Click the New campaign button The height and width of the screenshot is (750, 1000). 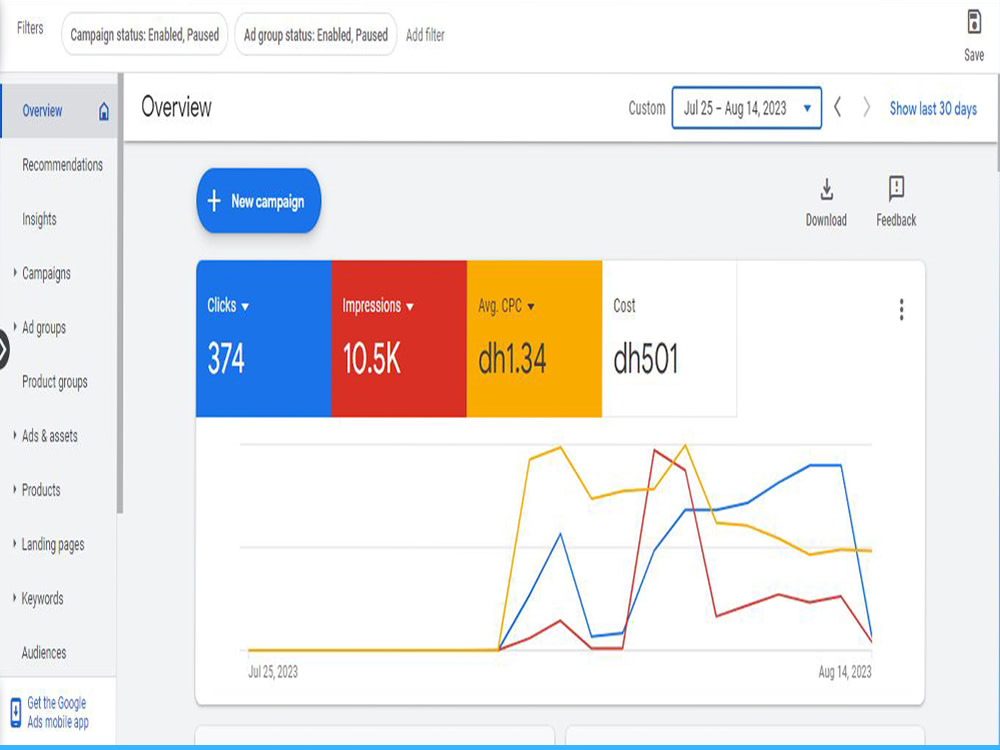pos(258,201)
